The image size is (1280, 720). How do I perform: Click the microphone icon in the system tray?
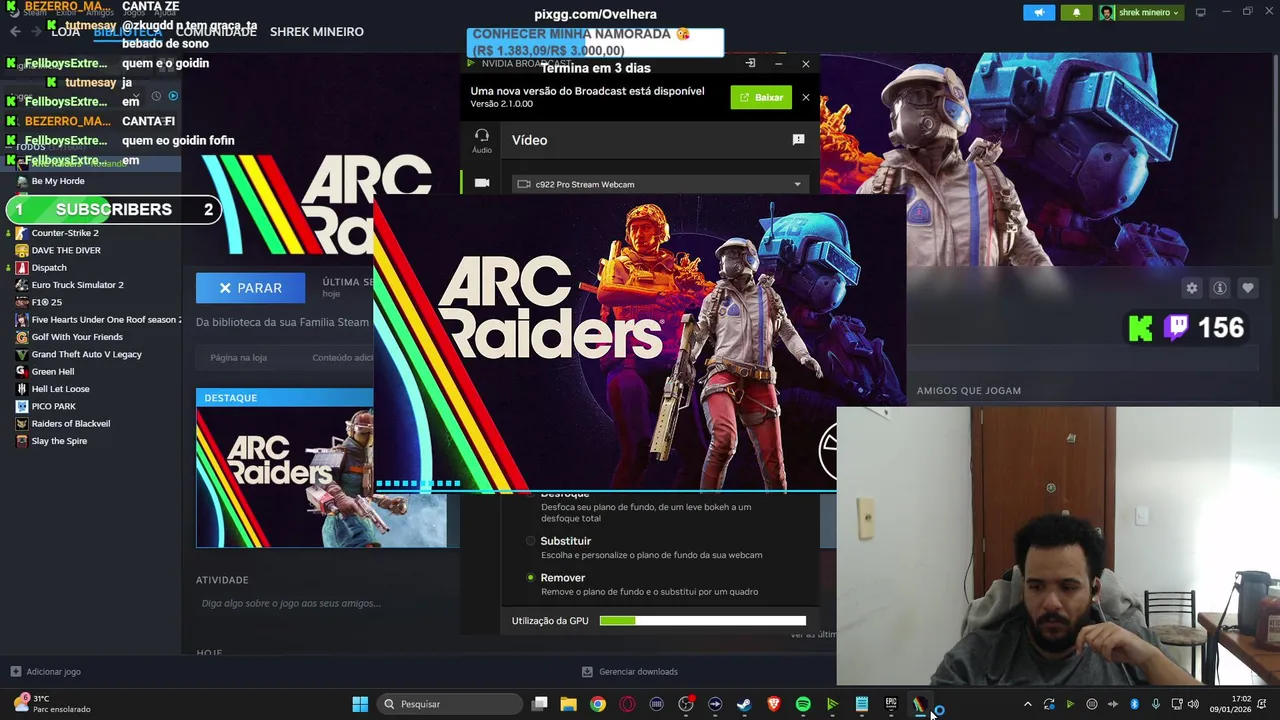click(x=1156, y=704)
